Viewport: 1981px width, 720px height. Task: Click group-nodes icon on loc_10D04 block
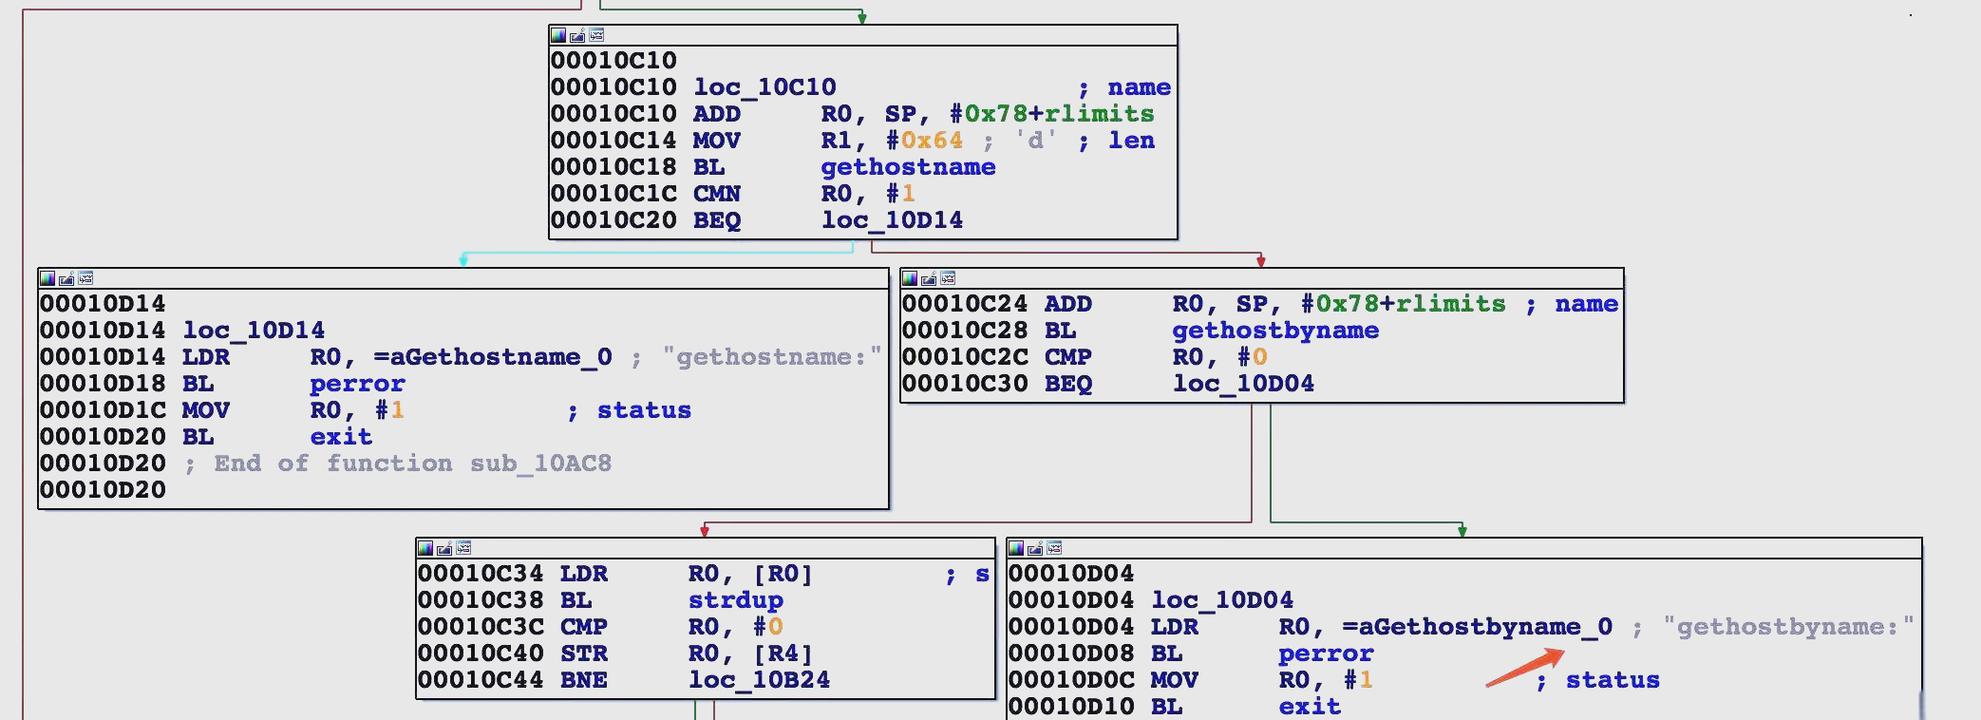coord(1054,548)
